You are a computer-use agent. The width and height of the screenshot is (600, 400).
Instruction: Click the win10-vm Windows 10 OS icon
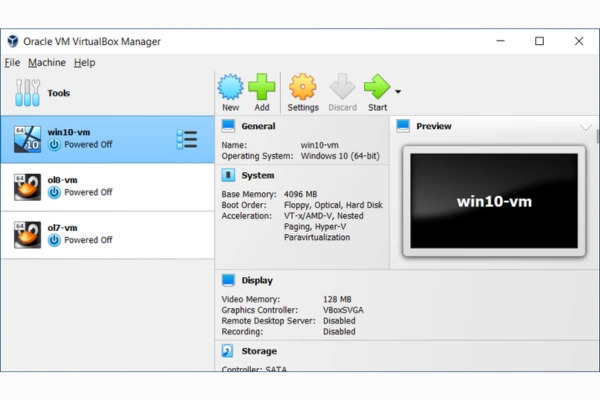click(27, 139)
